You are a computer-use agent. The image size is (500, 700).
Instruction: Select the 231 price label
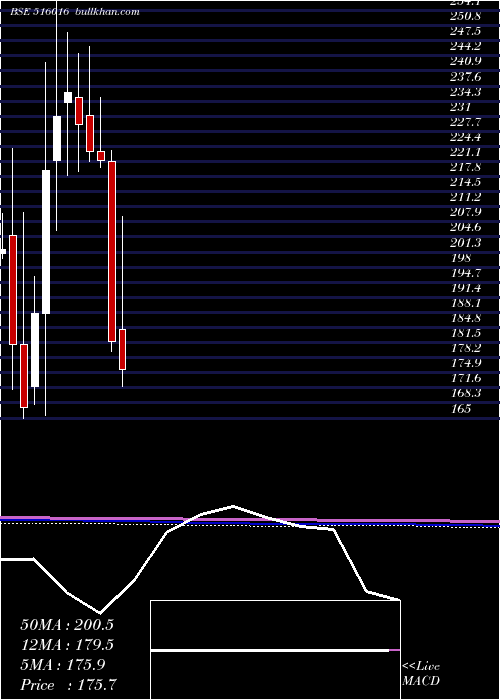[x=461, y=107]
